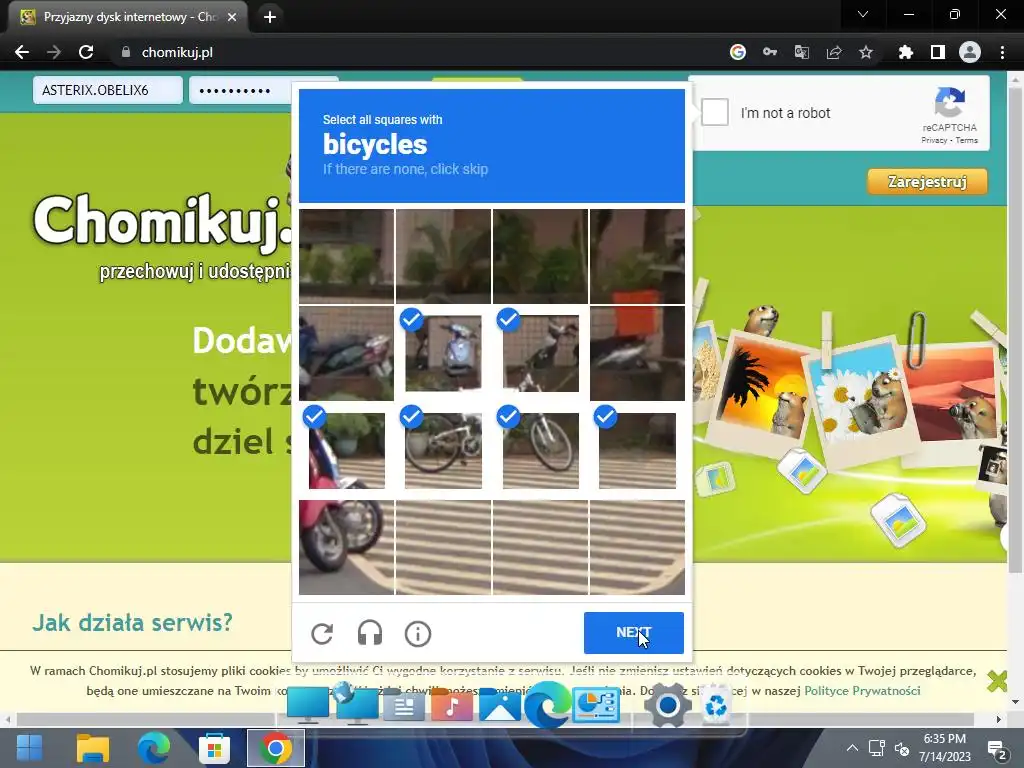
Task: Select the tile with parked dark scooter
Action: click(347, 353)
